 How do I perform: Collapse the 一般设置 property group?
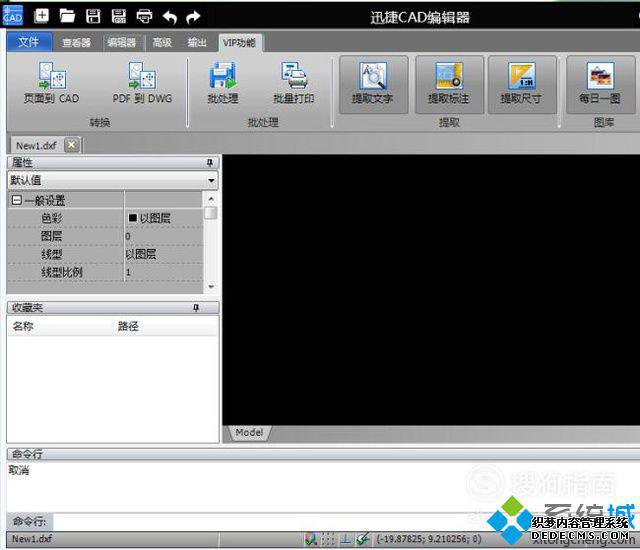(16, 200)
